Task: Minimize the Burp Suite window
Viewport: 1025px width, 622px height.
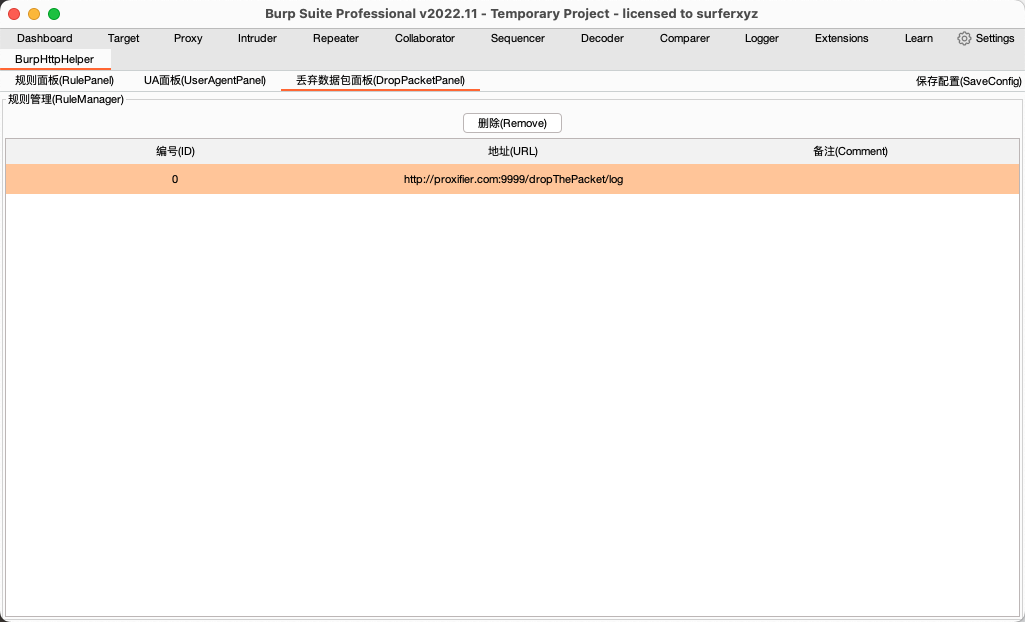Action: click(x=34, y=14)
